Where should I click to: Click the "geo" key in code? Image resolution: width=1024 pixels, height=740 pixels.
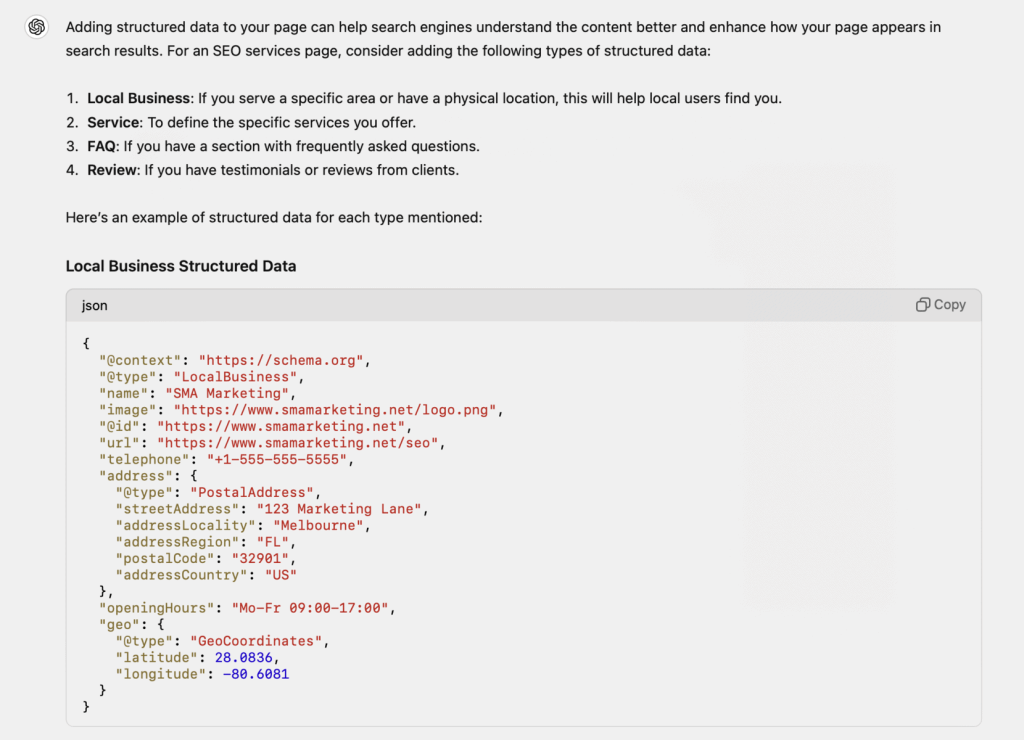pyautogui.click(x=120, y=624)
